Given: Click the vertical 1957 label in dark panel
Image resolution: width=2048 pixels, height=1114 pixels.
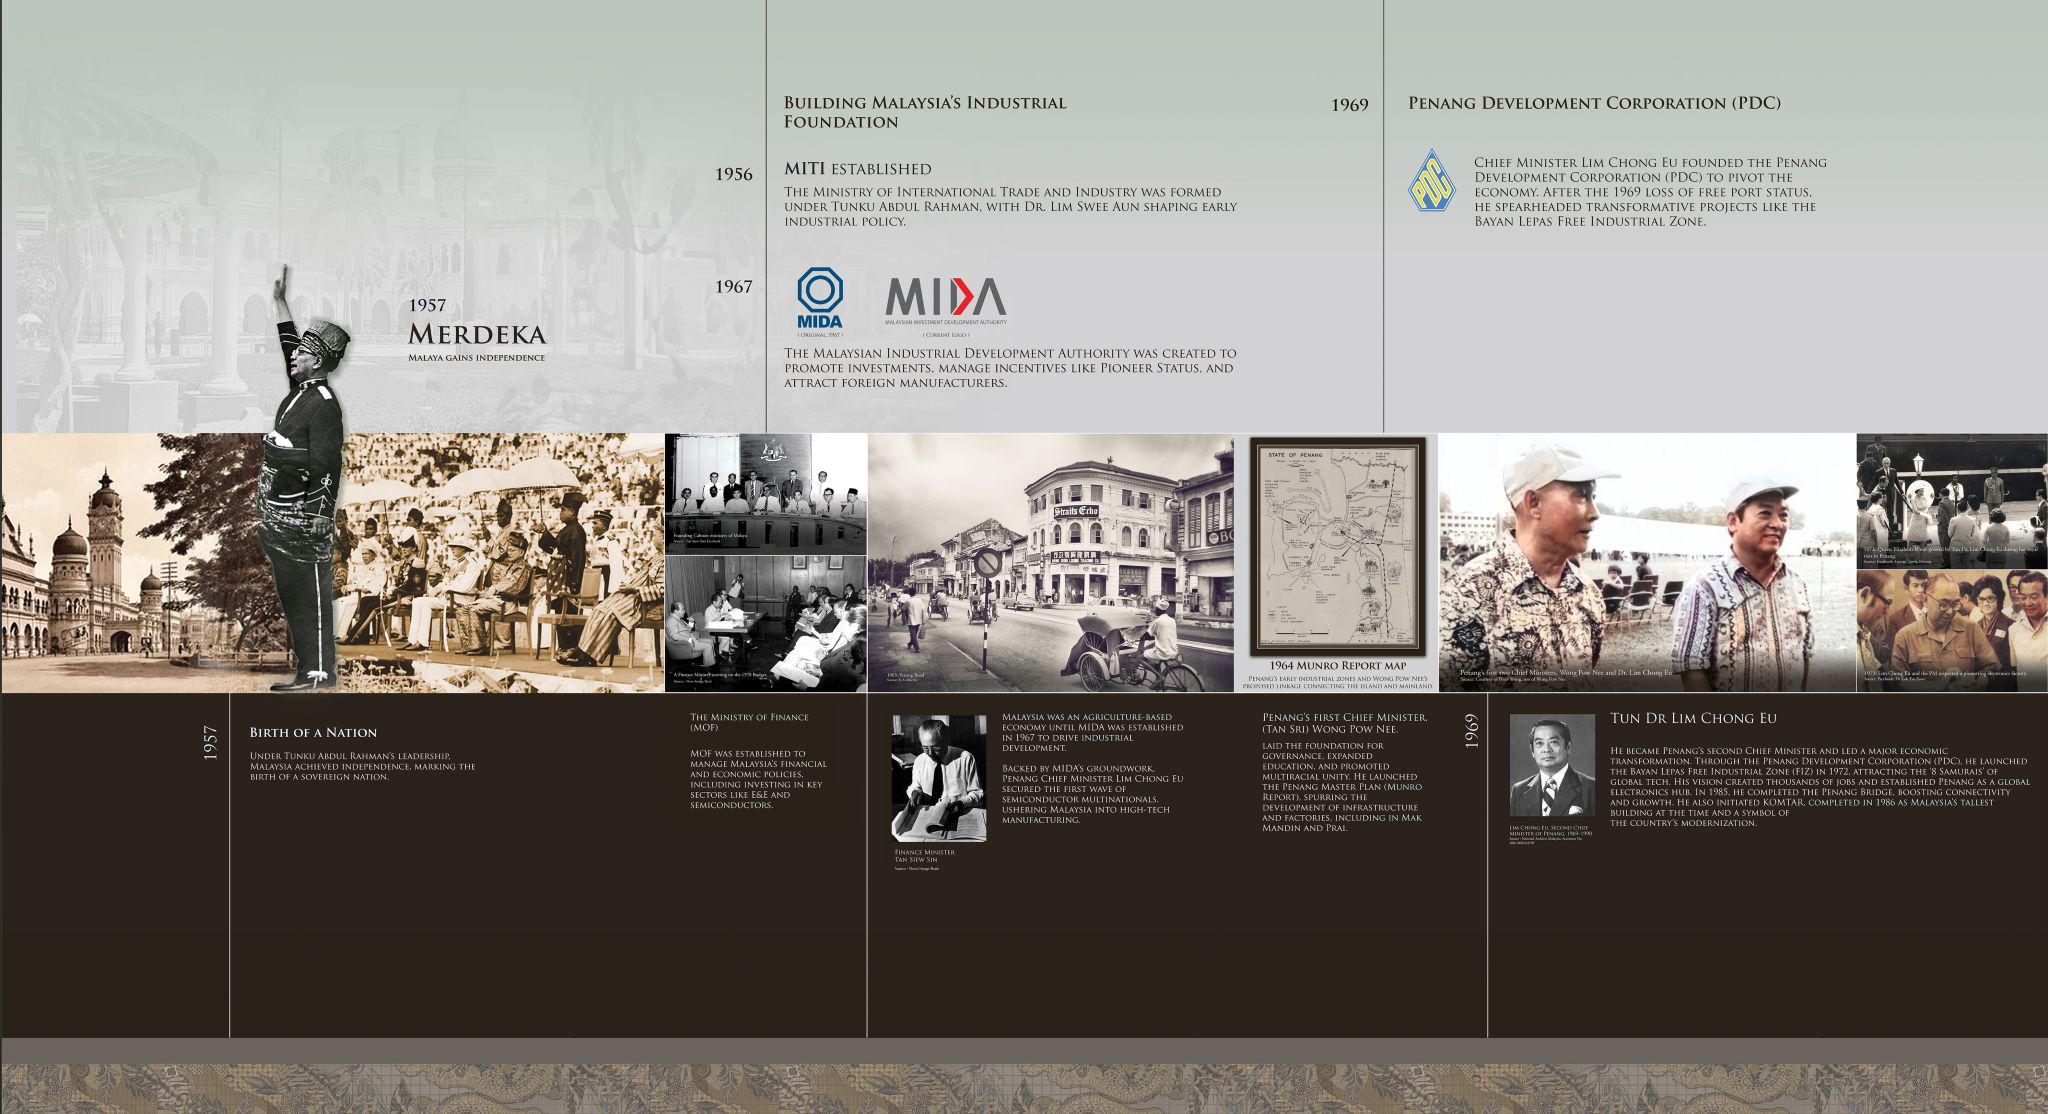Looking at the screenshot, I should pos(210,743).
